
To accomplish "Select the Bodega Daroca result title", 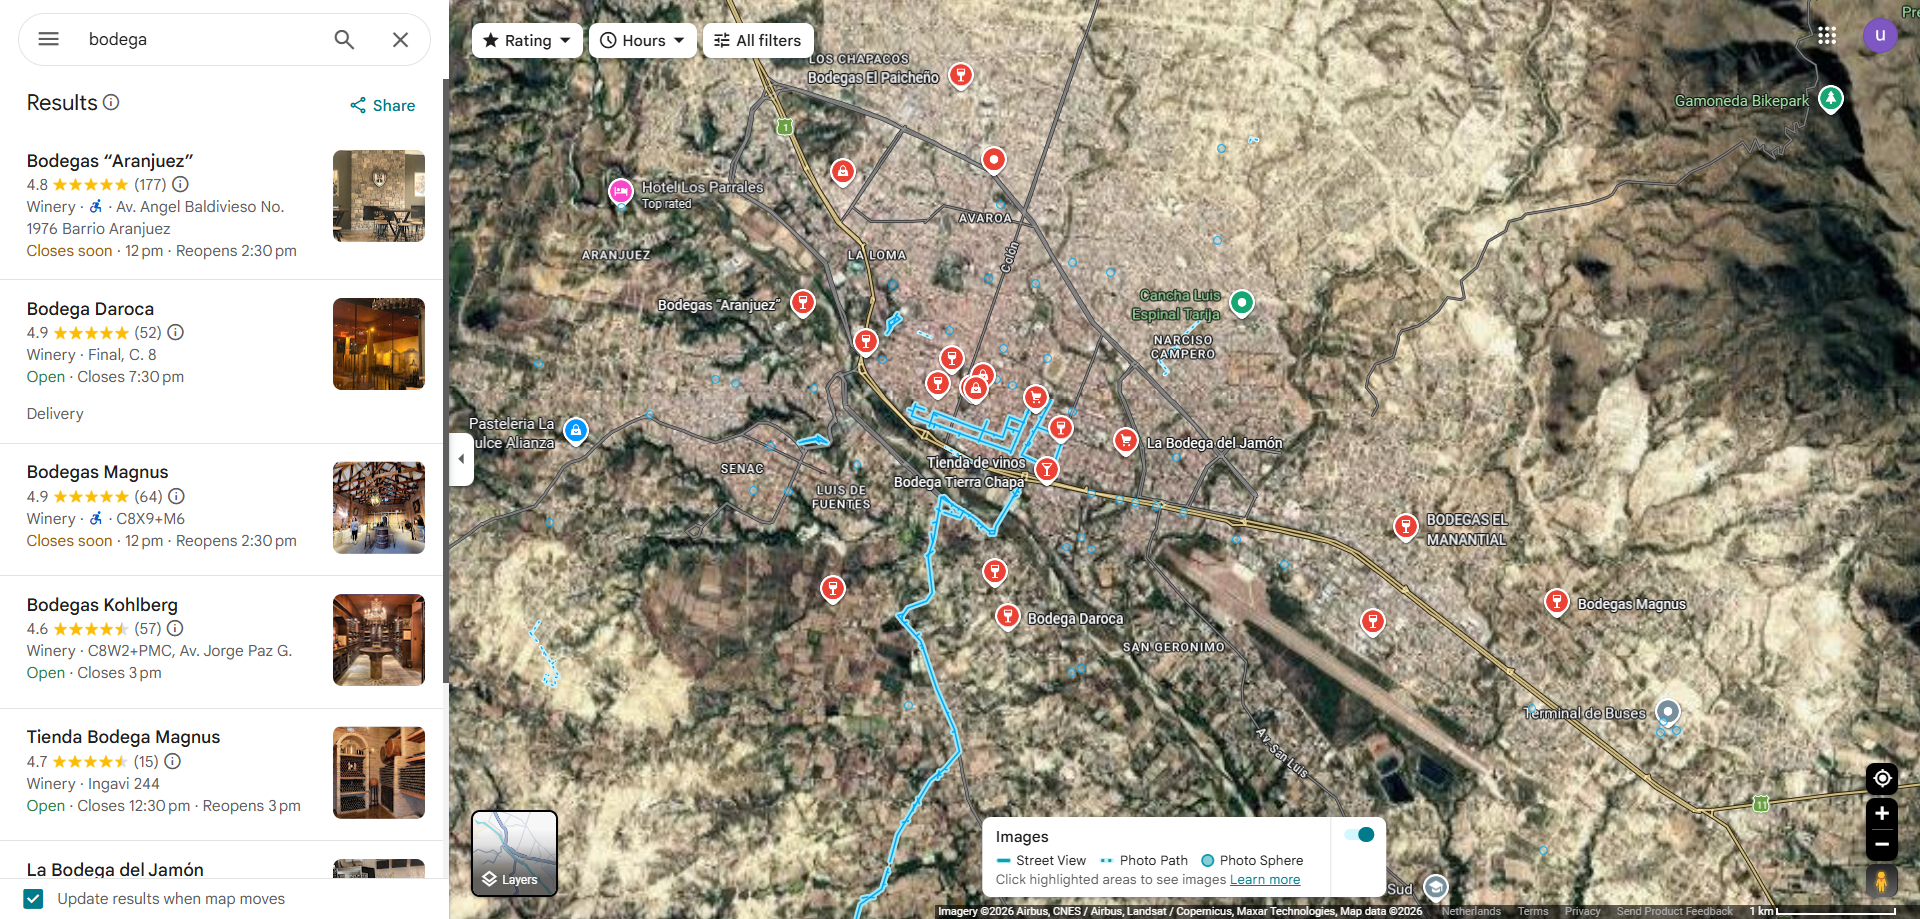I will 90,309.
